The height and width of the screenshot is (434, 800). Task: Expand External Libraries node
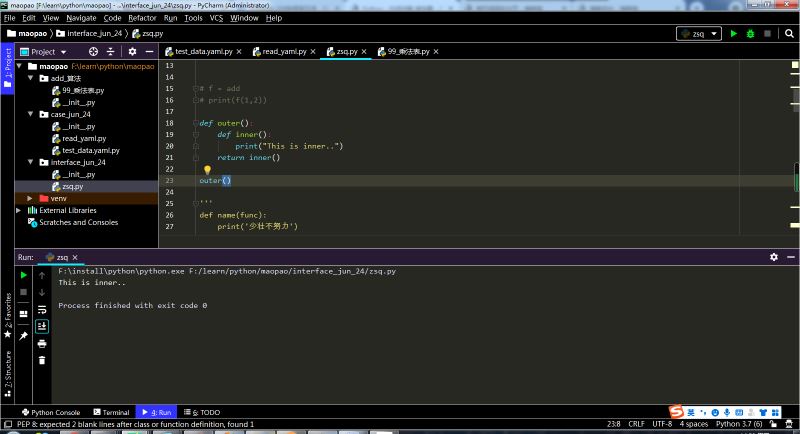coord(19,210)
